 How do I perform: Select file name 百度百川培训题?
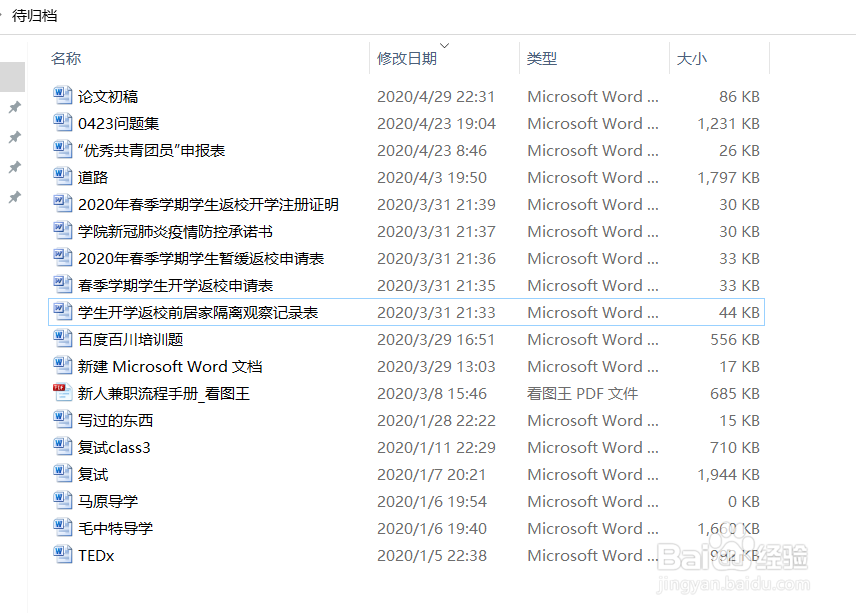[x=130, y=340]
